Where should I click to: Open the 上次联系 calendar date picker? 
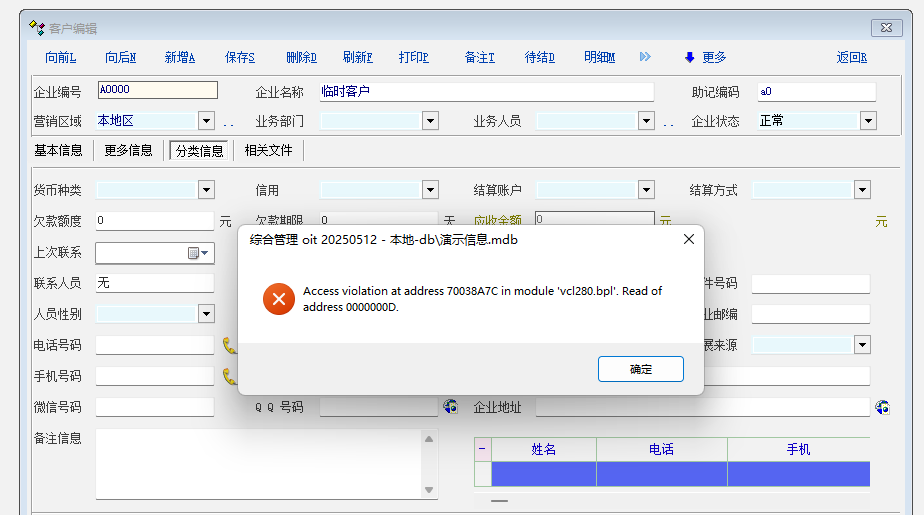coord(199,253)
